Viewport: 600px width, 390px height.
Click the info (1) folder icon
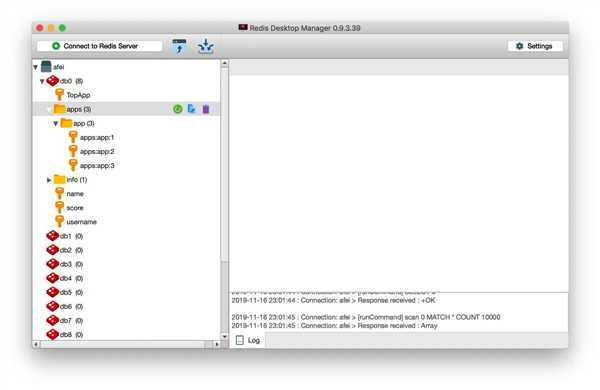click(x=60, y=179)
